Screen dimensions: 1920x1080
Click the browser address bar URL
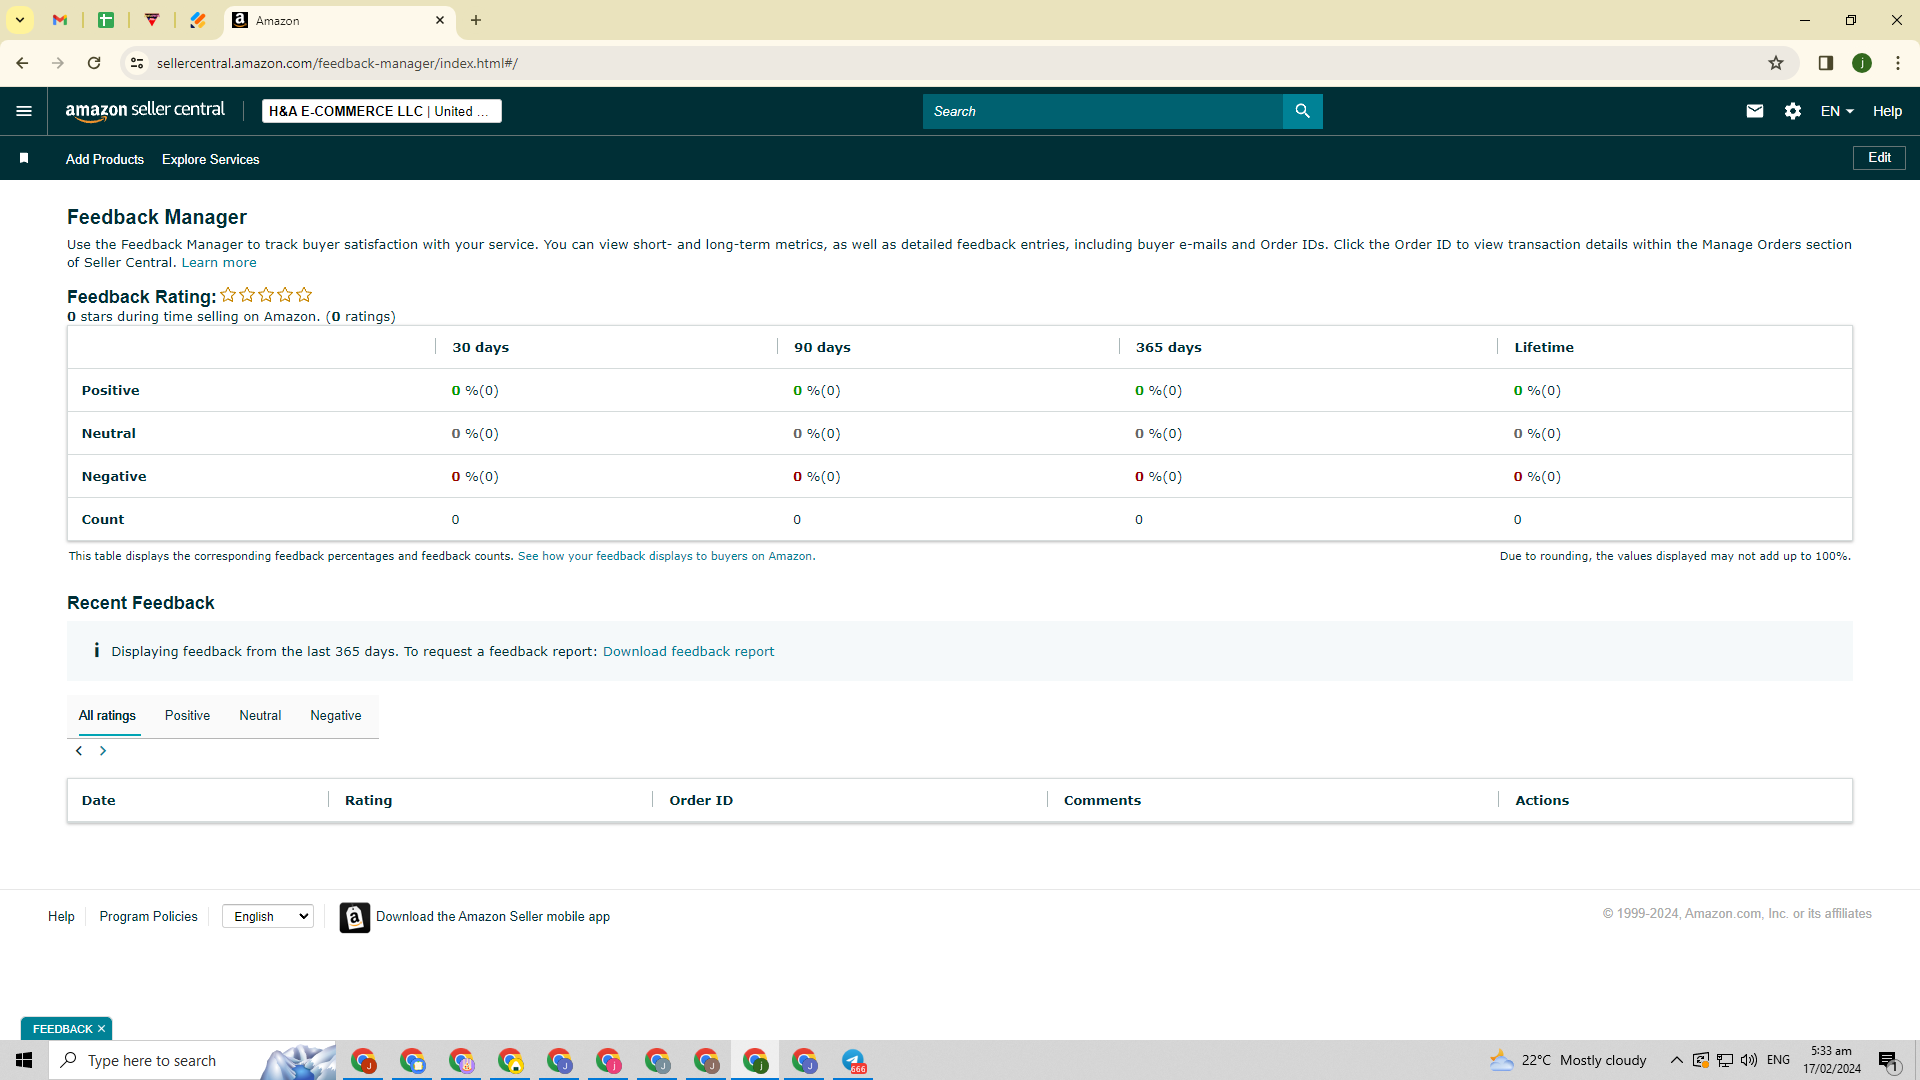click(337, 63)
